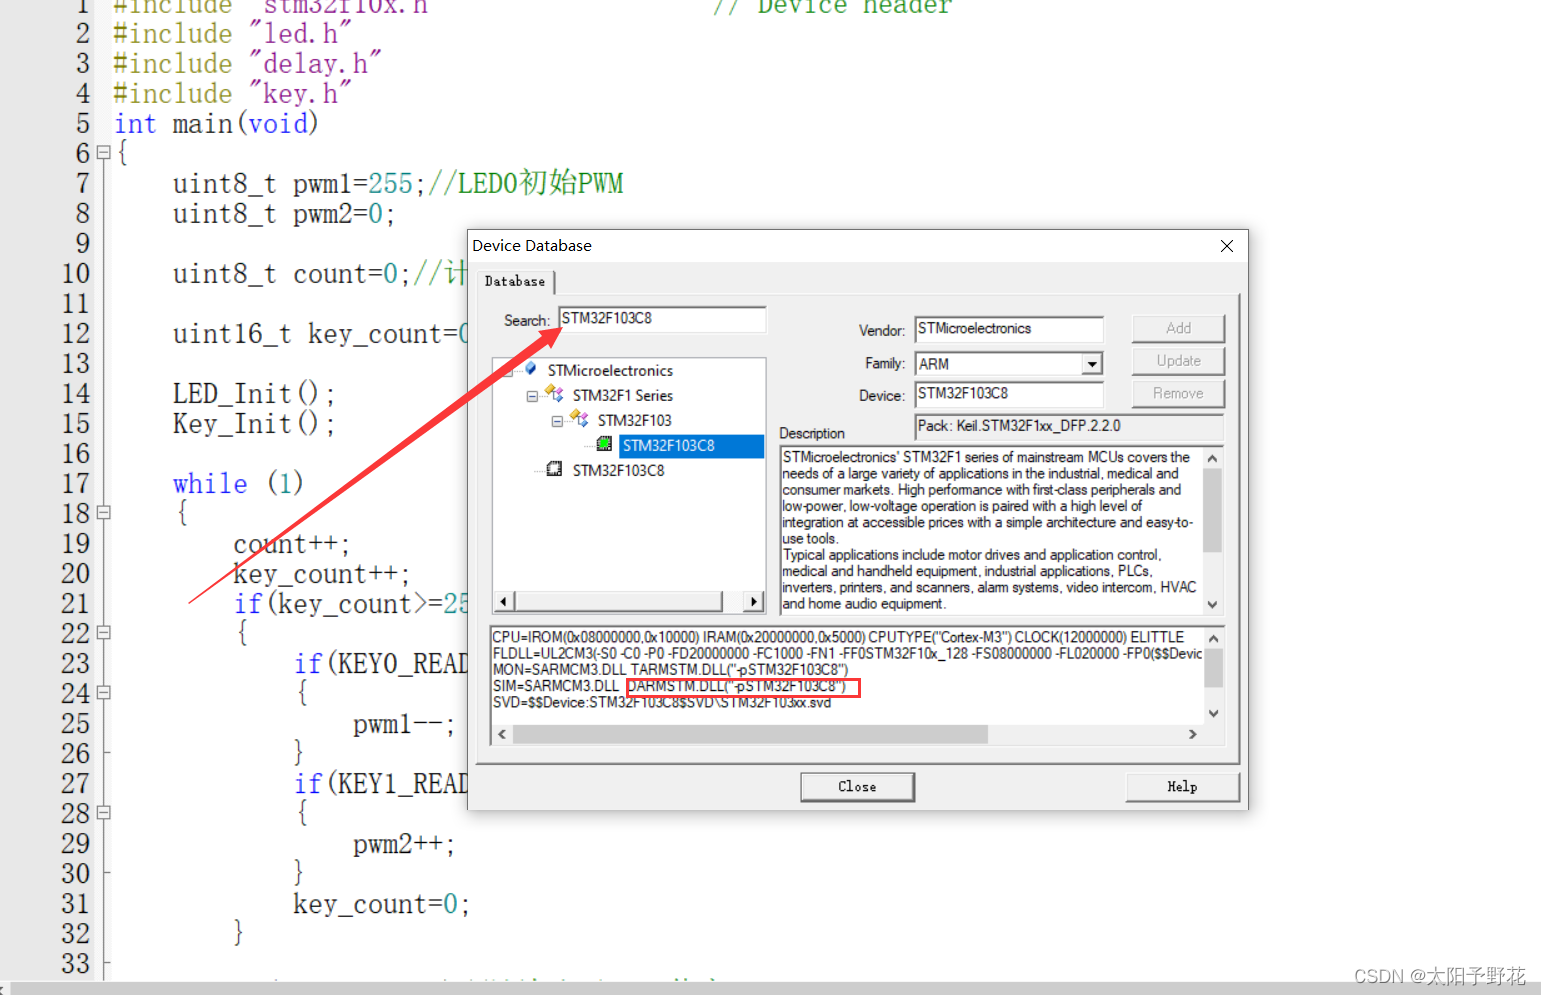Collapse code fold at line 28

click(103, 813)
